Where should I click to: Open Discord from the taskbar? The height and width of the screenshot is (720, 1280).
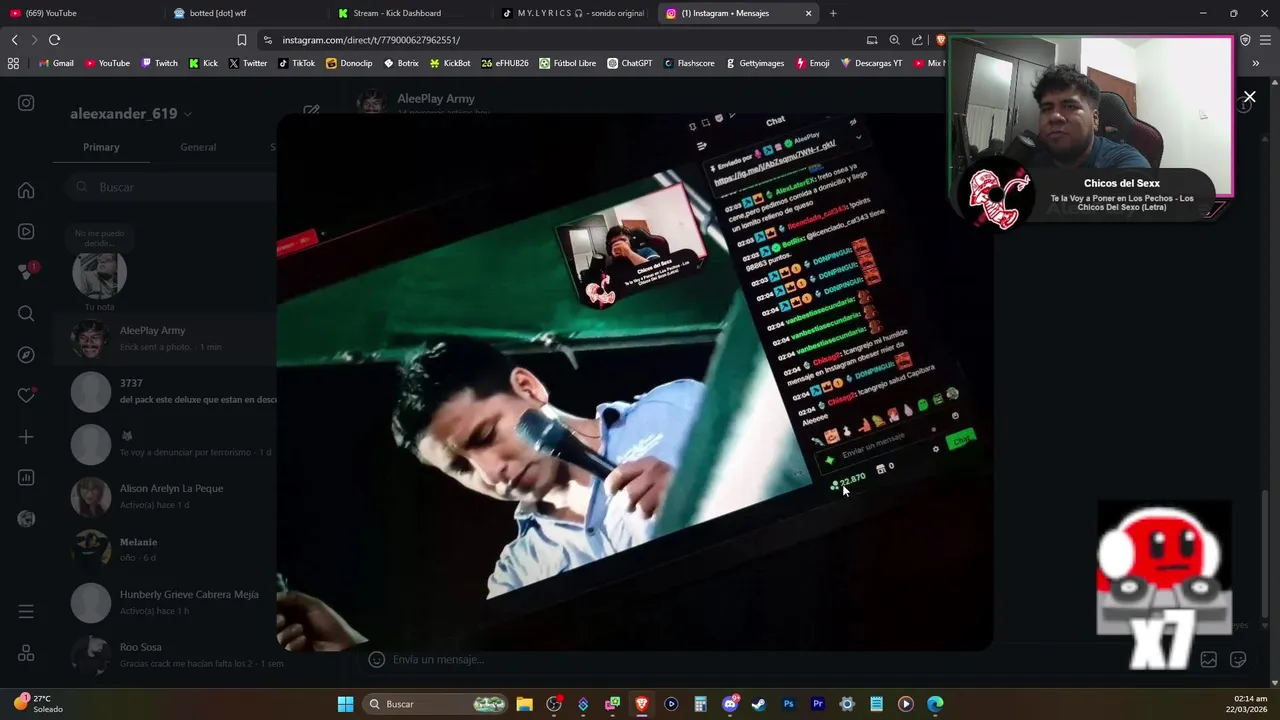730,704
